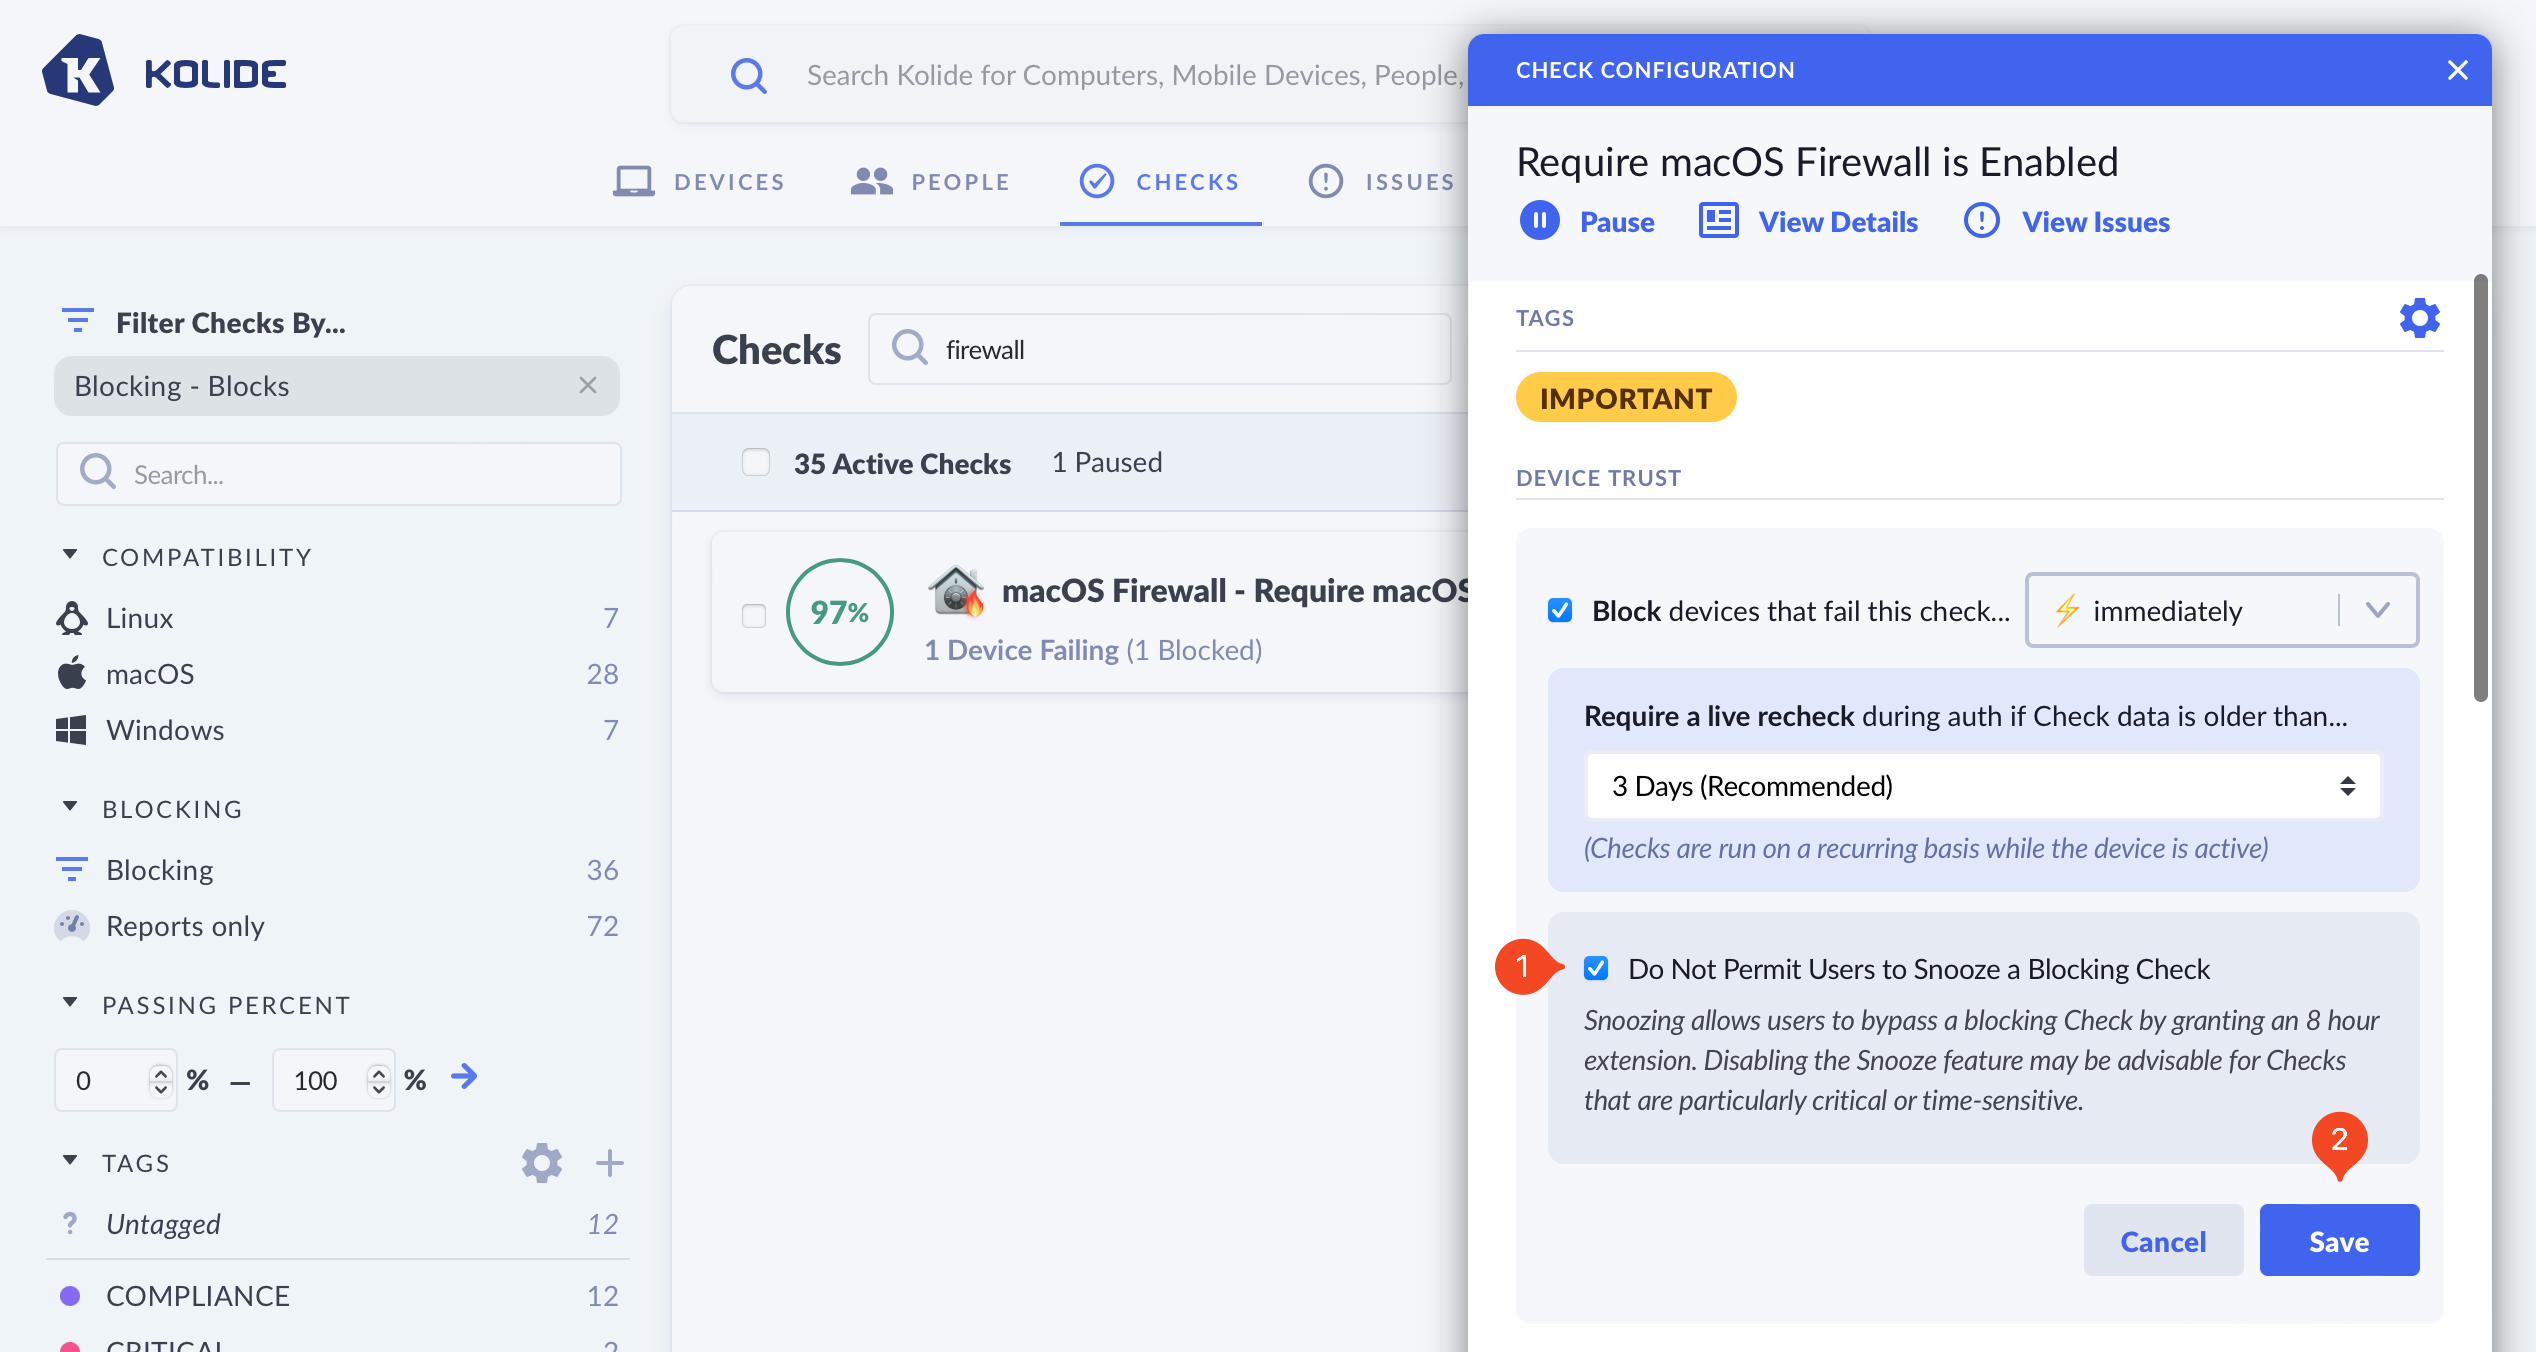Uncheck Block devices that fail this check
The image size is (2536, 1352).
click(x=1559, y=610)
